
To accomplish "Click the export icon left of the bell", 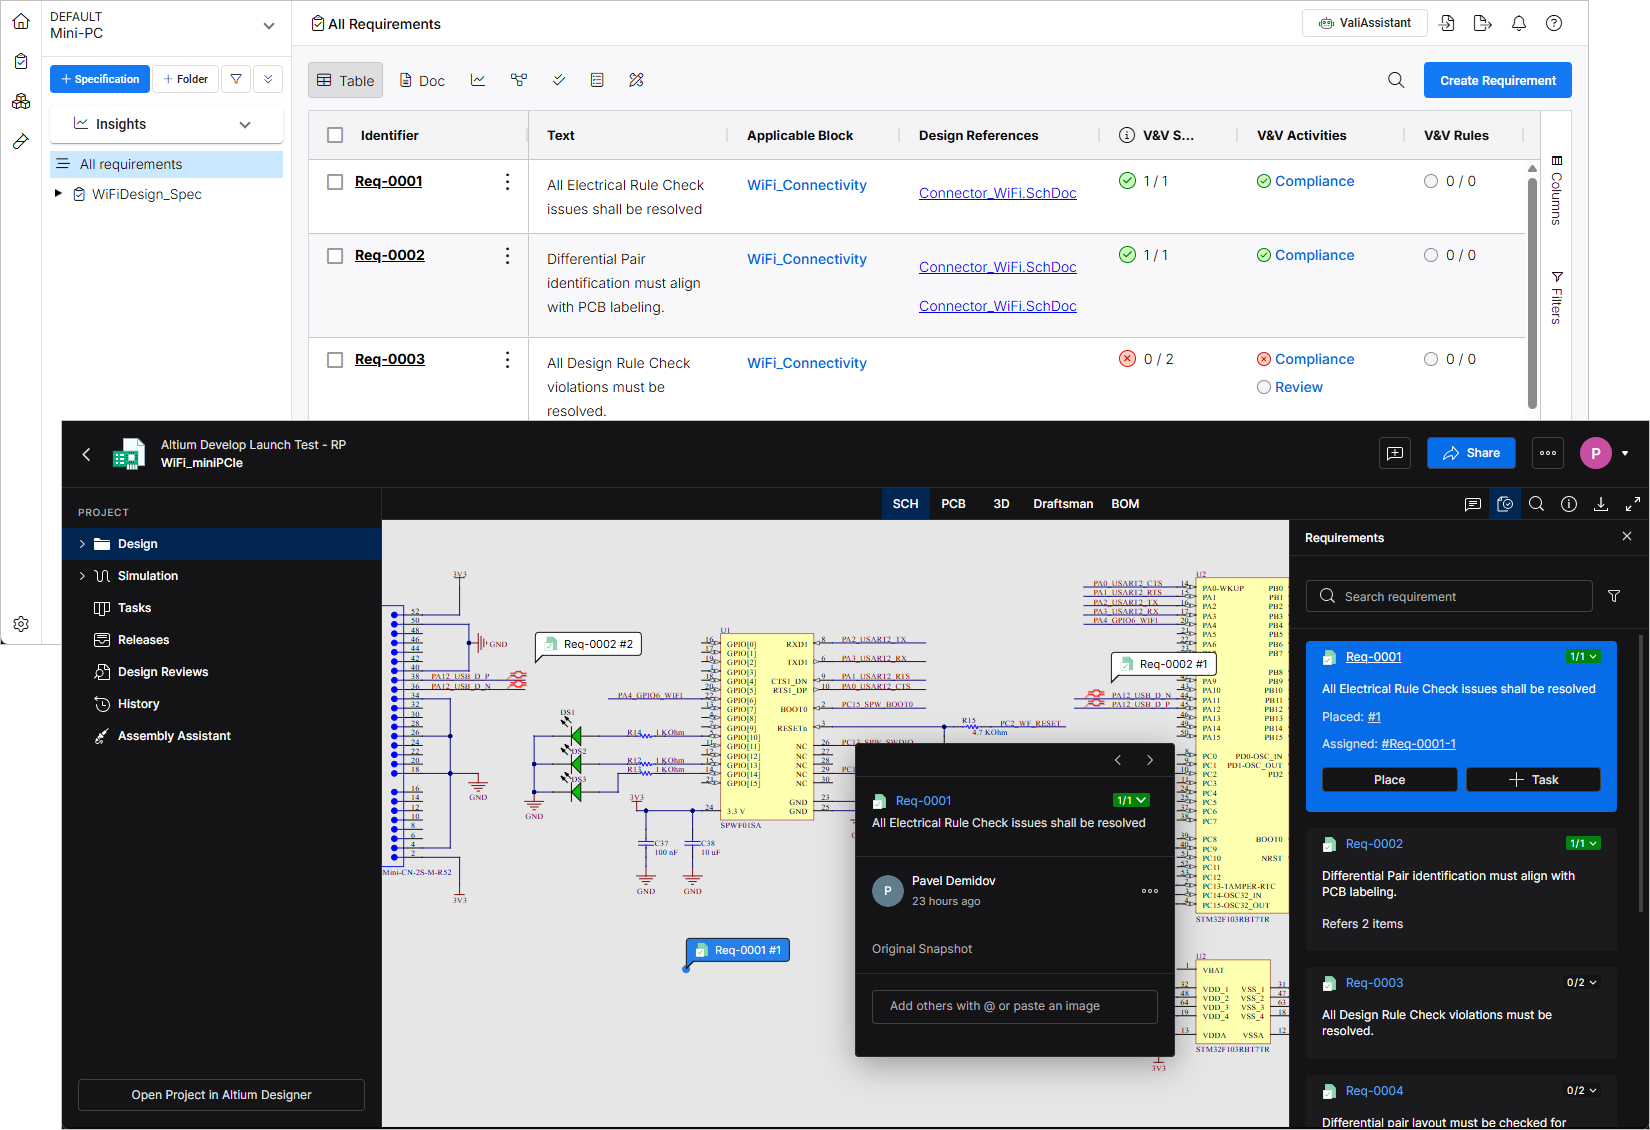I will (x=1483, y=23).
